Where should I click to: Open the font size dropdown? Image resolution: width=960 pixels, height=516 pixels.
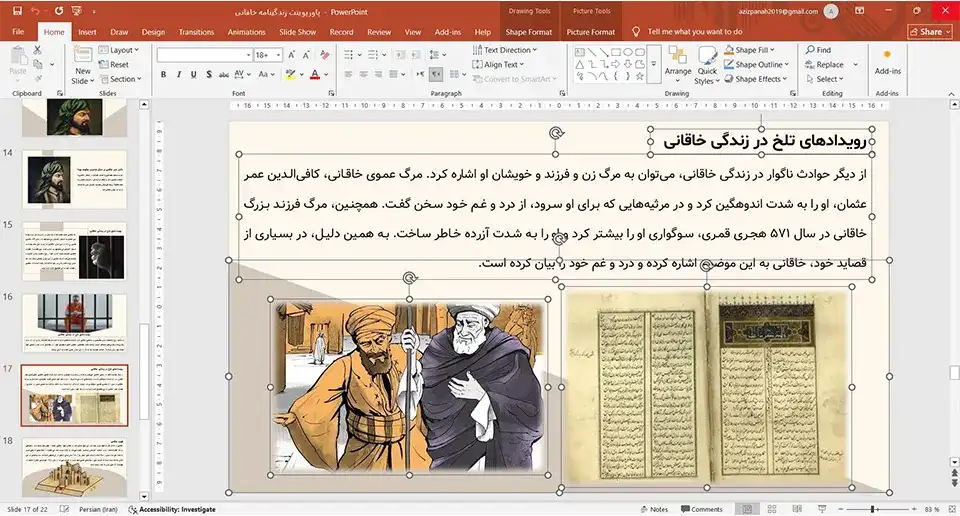(x=279, y=55)
